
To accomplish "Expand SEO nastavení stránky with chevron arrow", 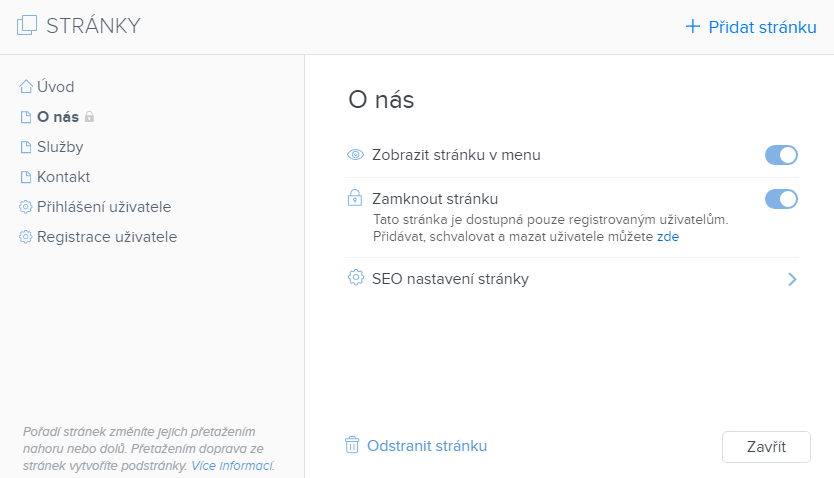I will pos(792,279).
